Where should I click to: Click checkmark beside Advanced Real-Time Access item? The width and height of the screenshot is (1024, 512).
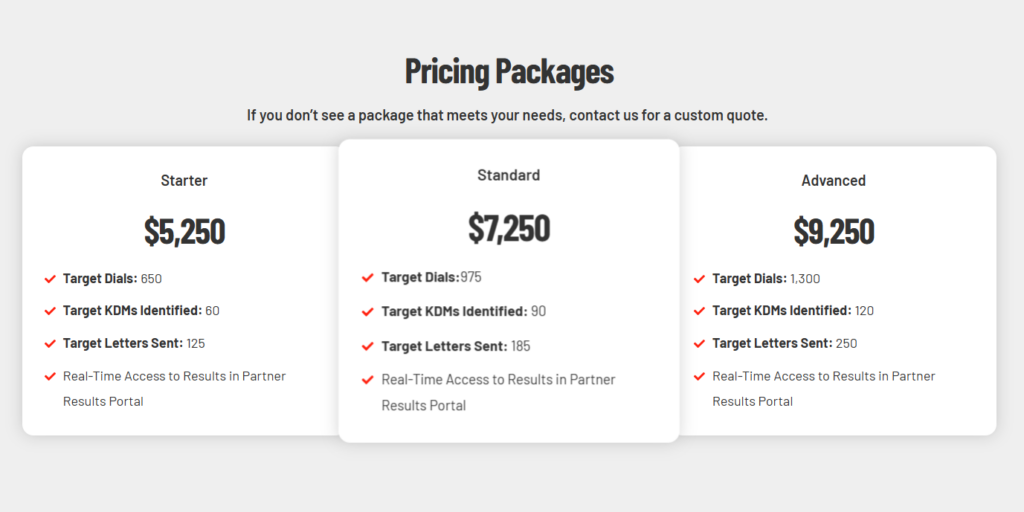click(x=699, y=377)
